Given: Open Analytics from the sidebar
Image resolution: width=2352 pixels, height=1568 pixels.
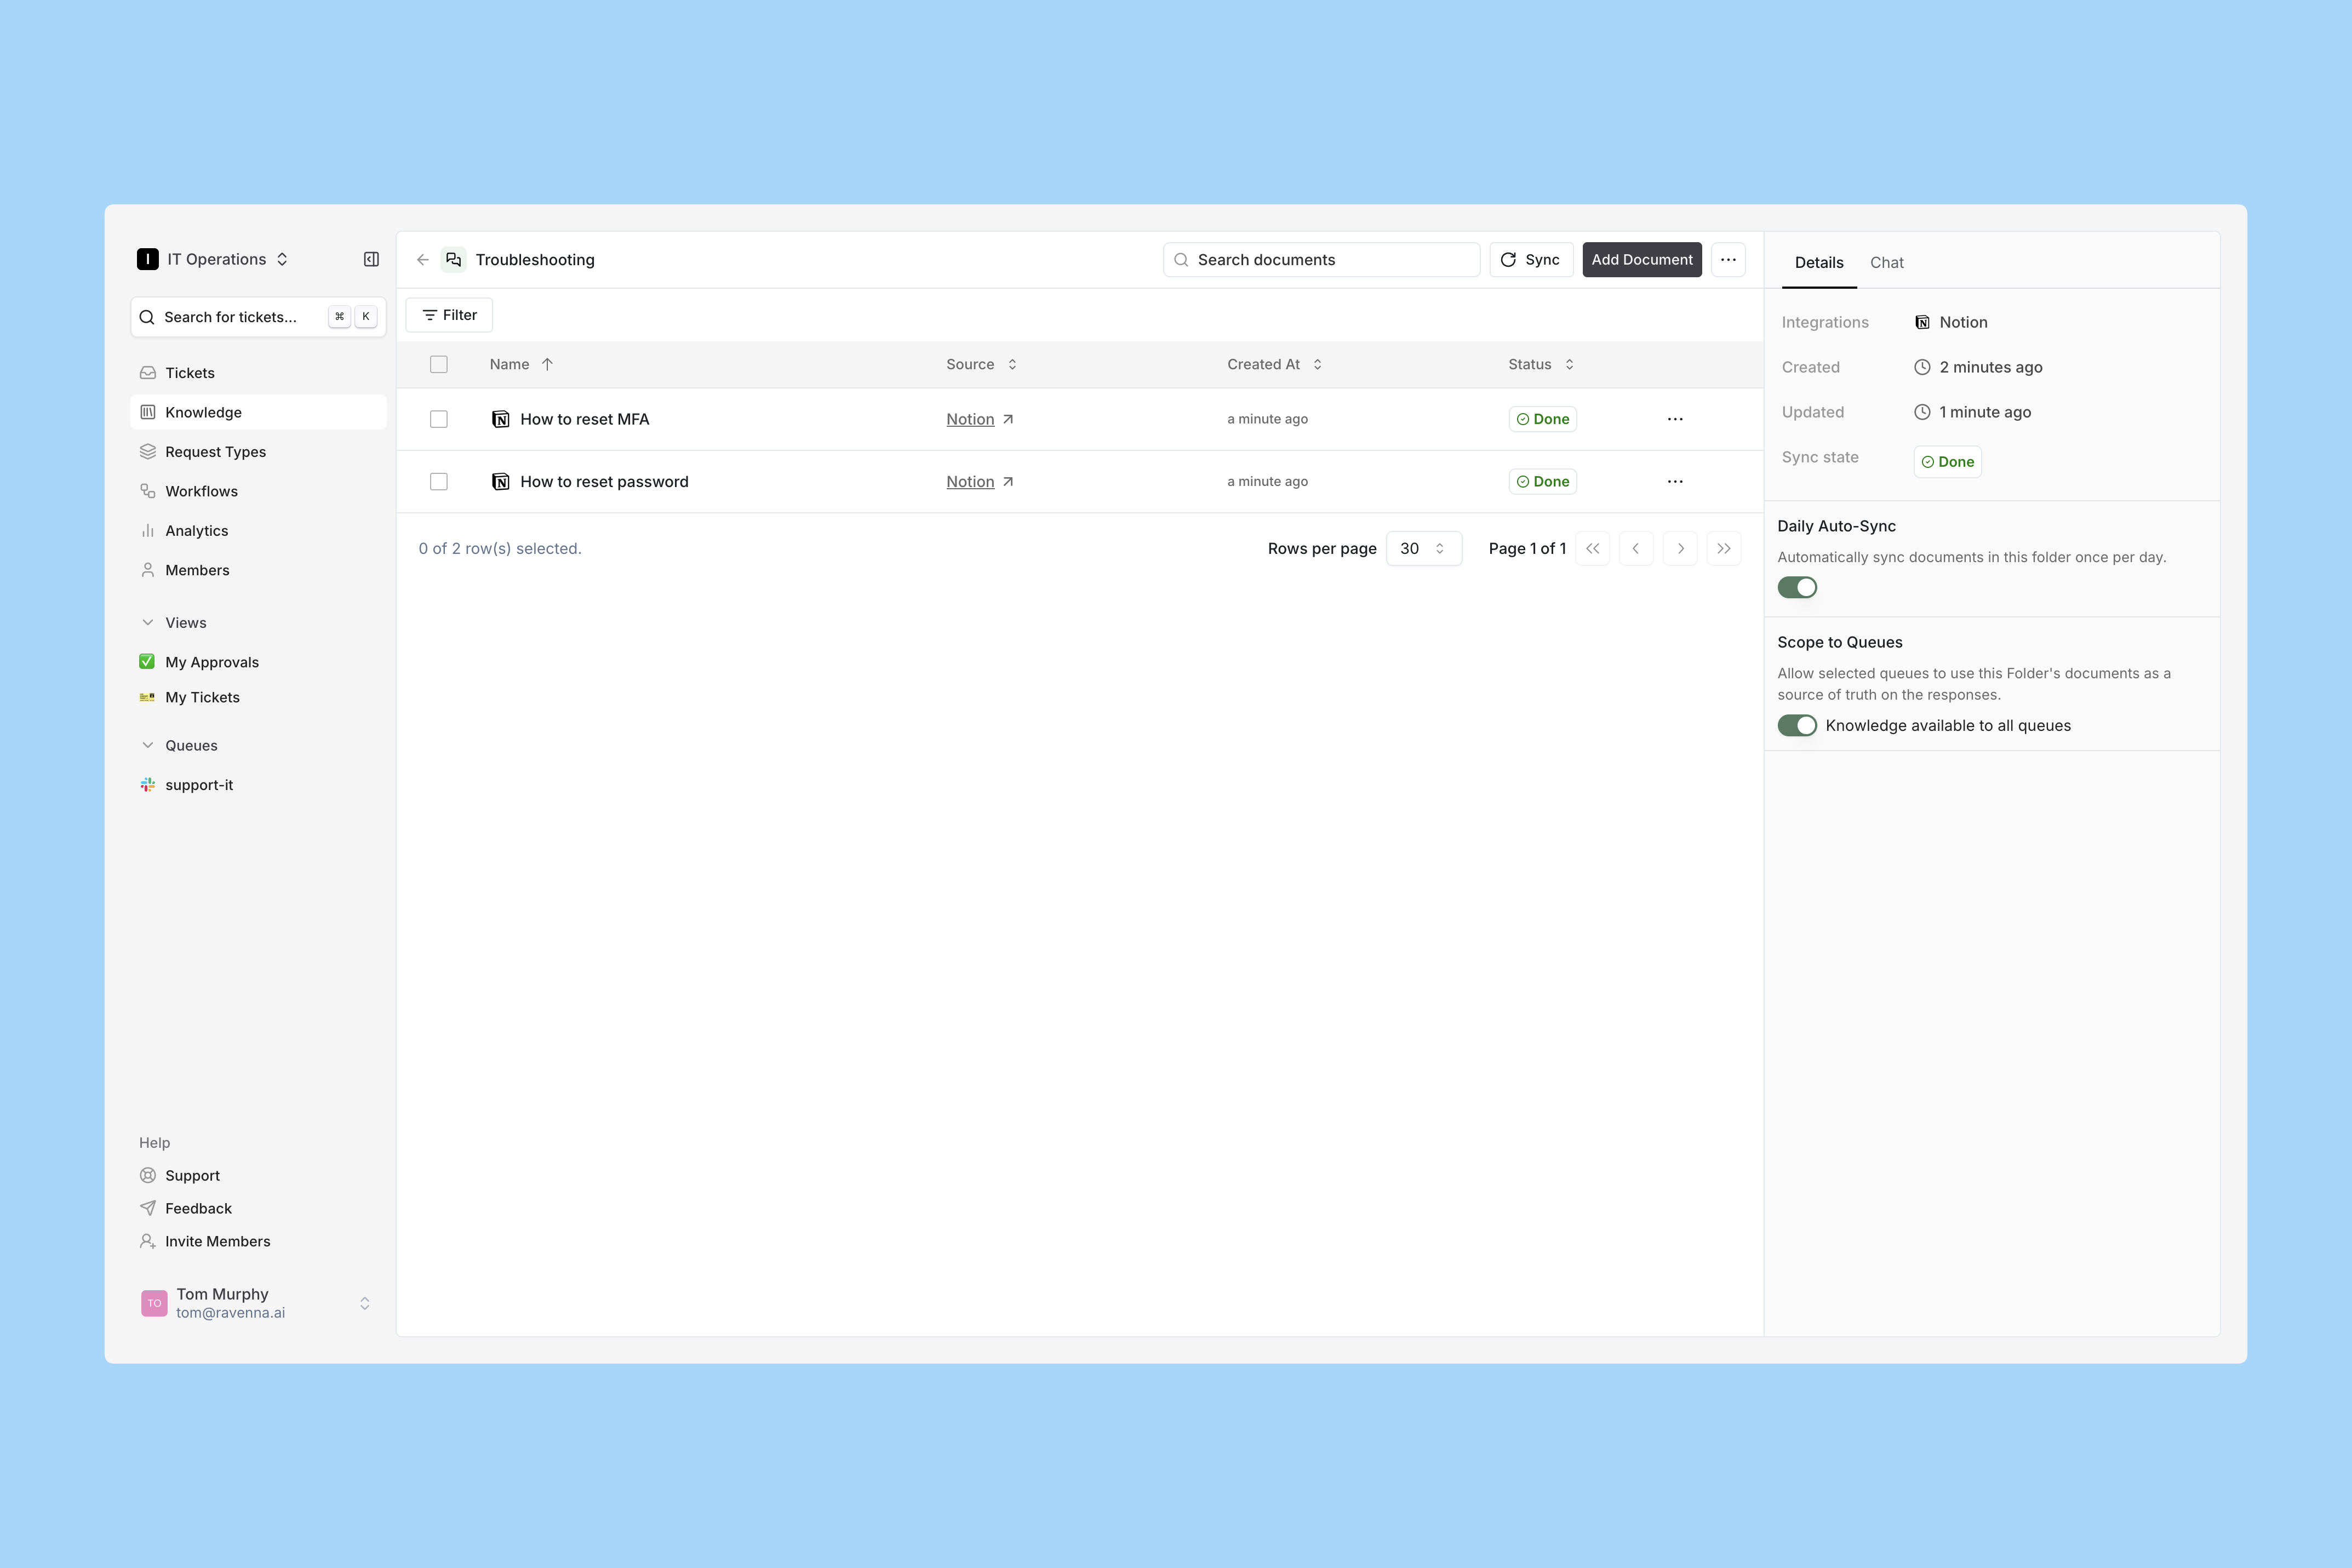Looking at the screenshot, I should tap(196, 531).
